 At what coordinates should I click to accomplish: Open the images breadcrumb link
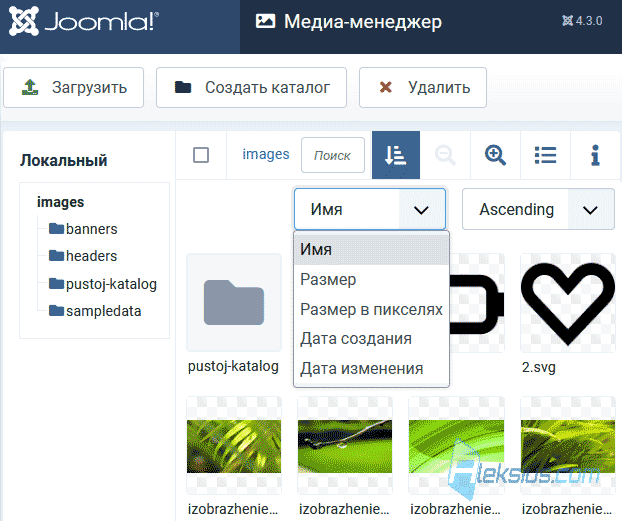pos(266,154)
